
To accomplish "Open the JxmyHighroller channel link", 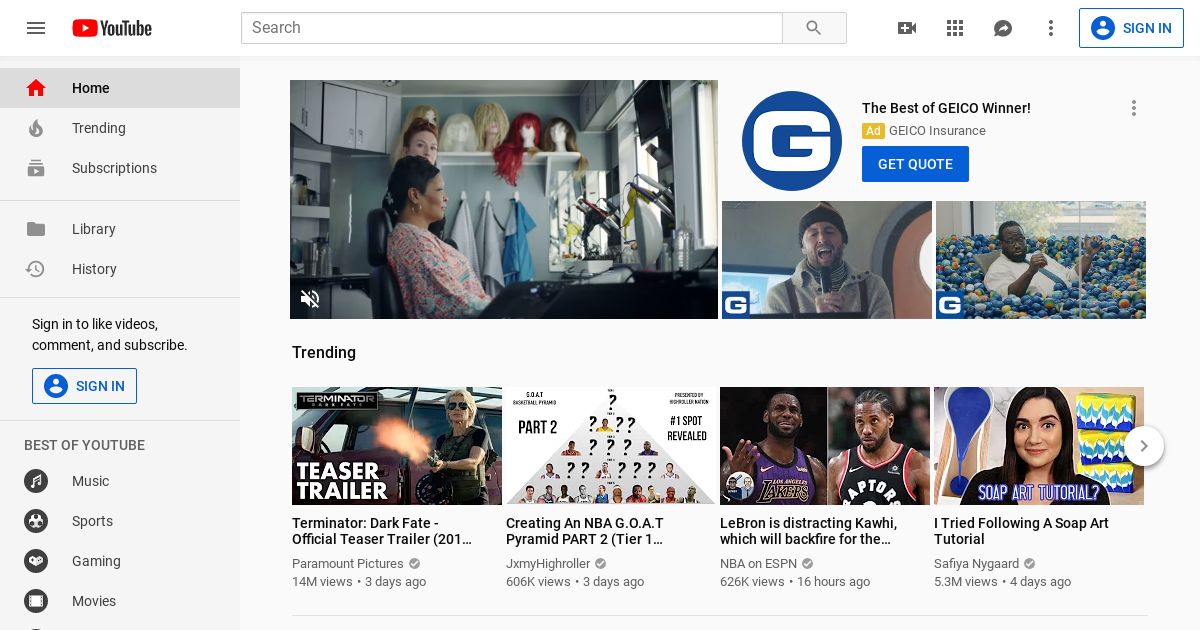I will (x=548, y=564).
